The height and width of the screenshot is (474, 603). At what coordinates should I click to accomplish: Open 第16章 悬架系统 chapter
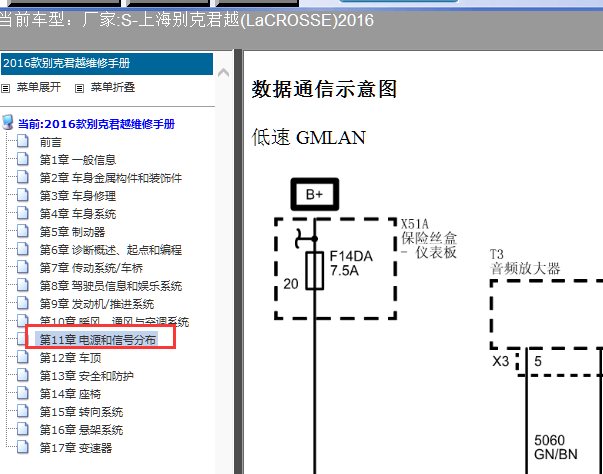pyautogui.click(x=81, y=430)
